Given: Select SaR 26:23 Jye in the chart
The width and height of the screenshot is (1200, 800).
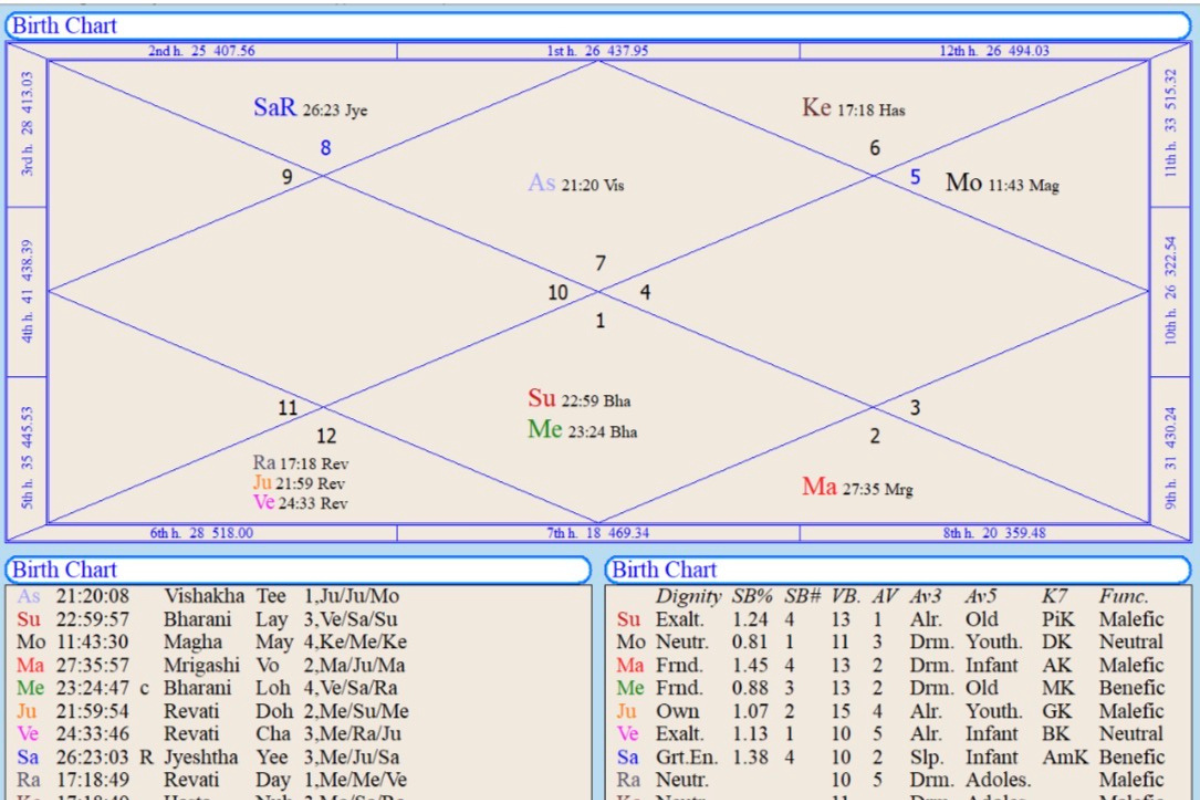Looking at the screenshot, I should pyautogui.click(x=310, y=108).
